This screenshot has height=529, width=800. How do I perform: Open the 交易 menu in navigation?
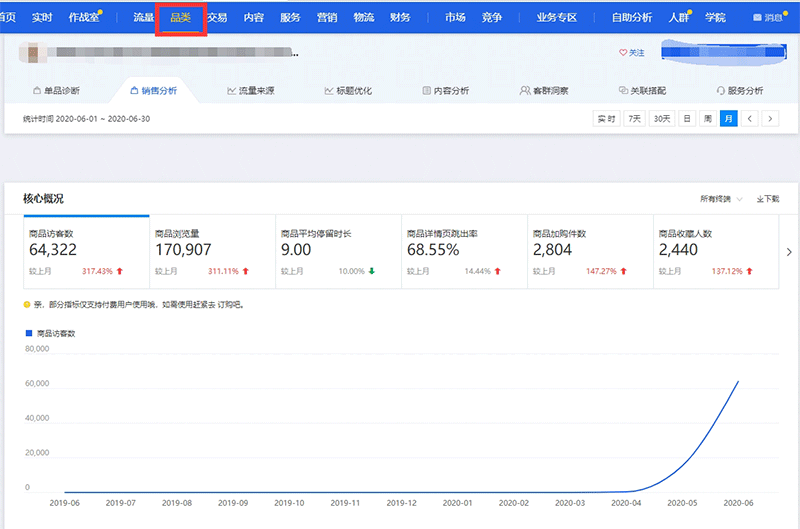click(x=217, y=18)
